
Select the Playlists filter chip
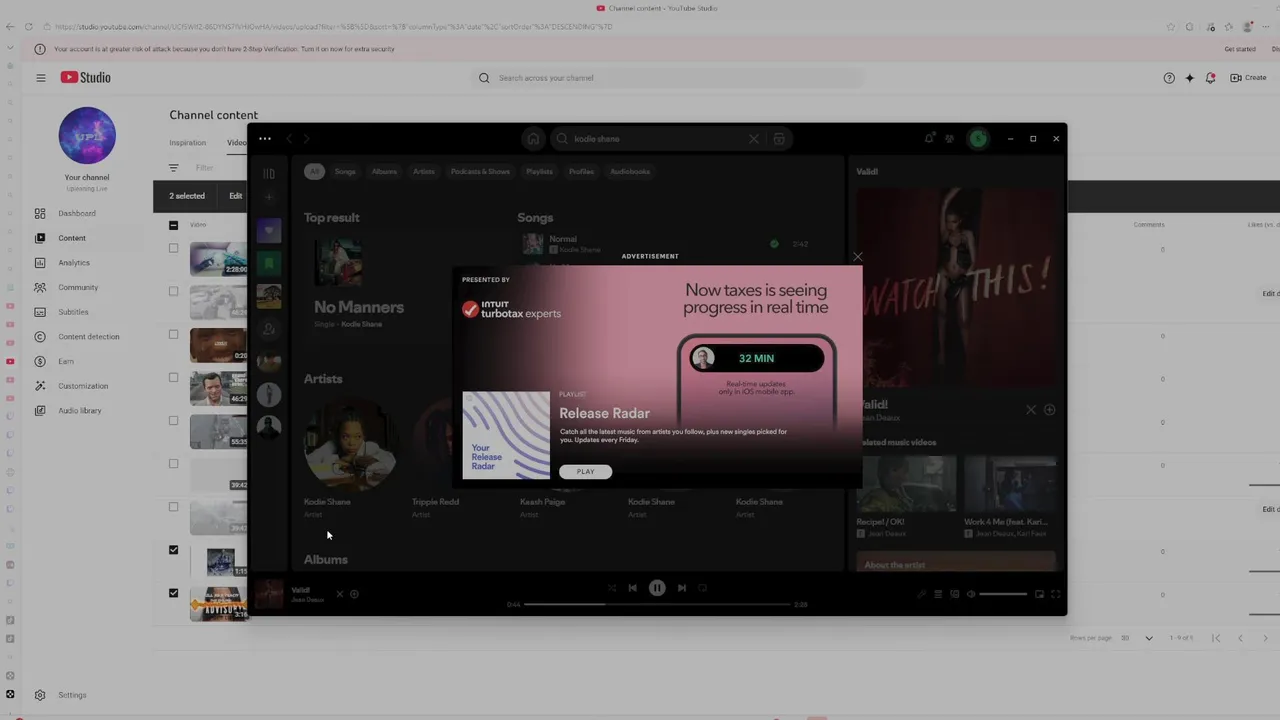pos(539,171)
